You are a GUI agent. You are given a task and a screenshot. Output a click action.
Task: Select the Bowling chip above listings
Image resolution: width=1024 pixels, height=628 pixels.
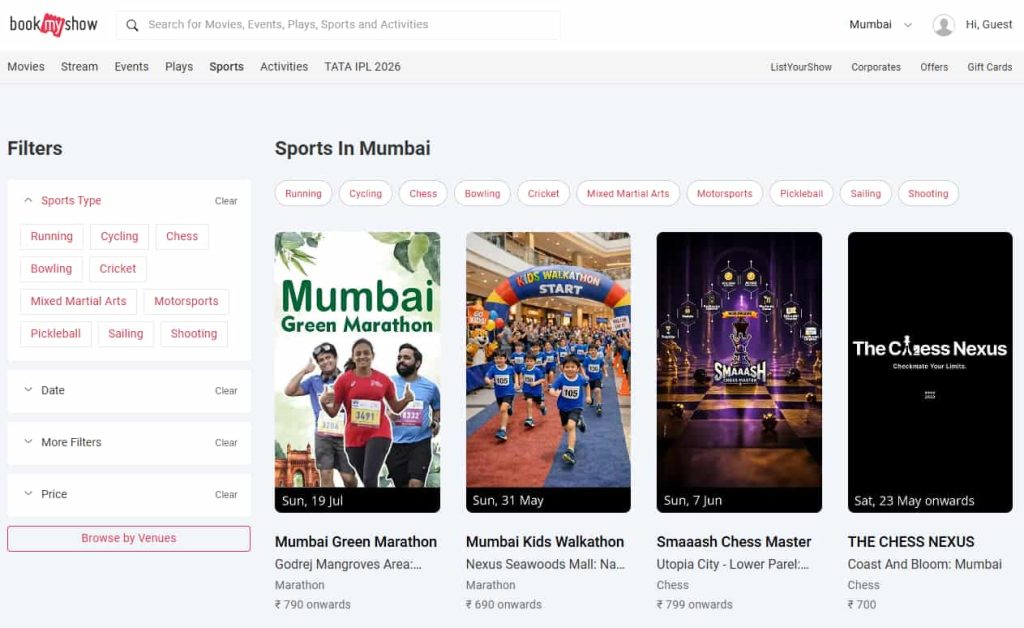coord(482,193)
